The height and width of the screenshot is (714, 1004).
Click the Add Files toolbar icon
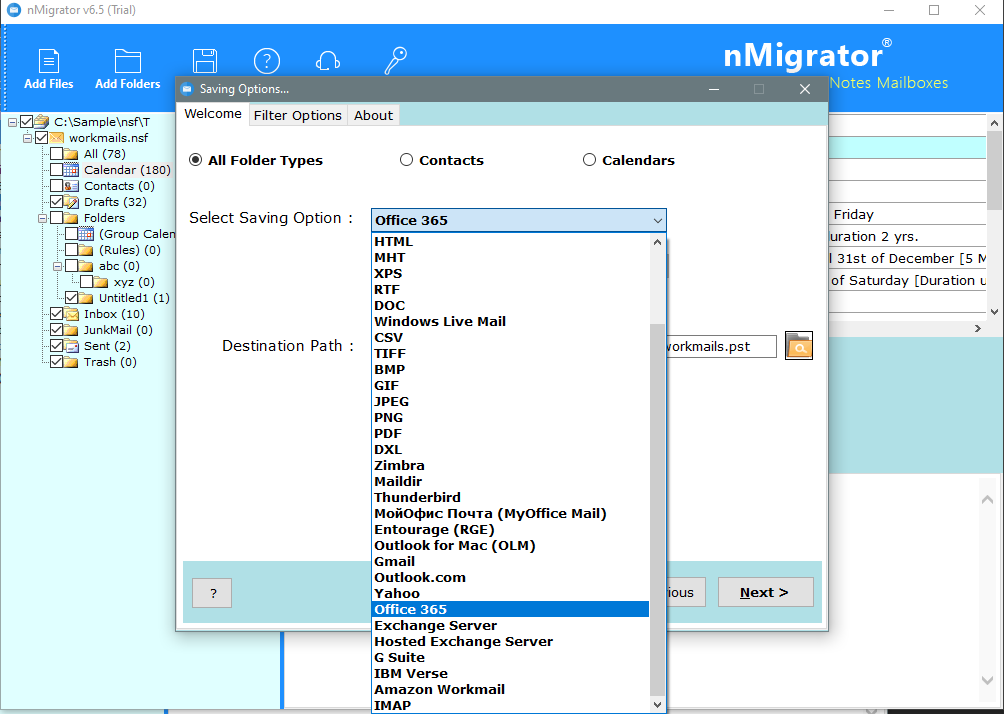pos(49,61)
